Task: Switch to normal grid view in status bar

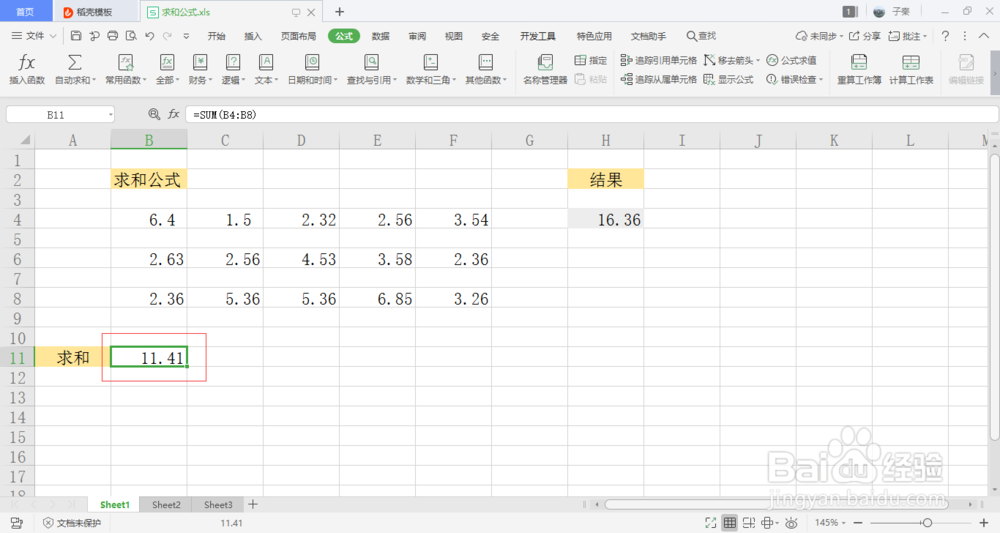Action: pos(730,523)
